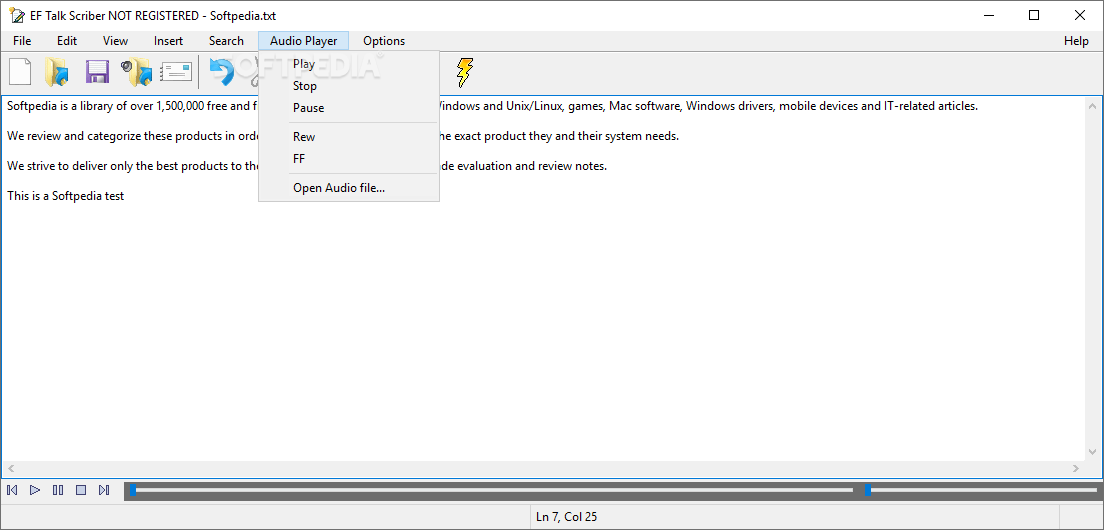Viewport: 1104px width, 530px height.
Task: Click the text 'We review and categorize these products'
Action: coord(111,137)
